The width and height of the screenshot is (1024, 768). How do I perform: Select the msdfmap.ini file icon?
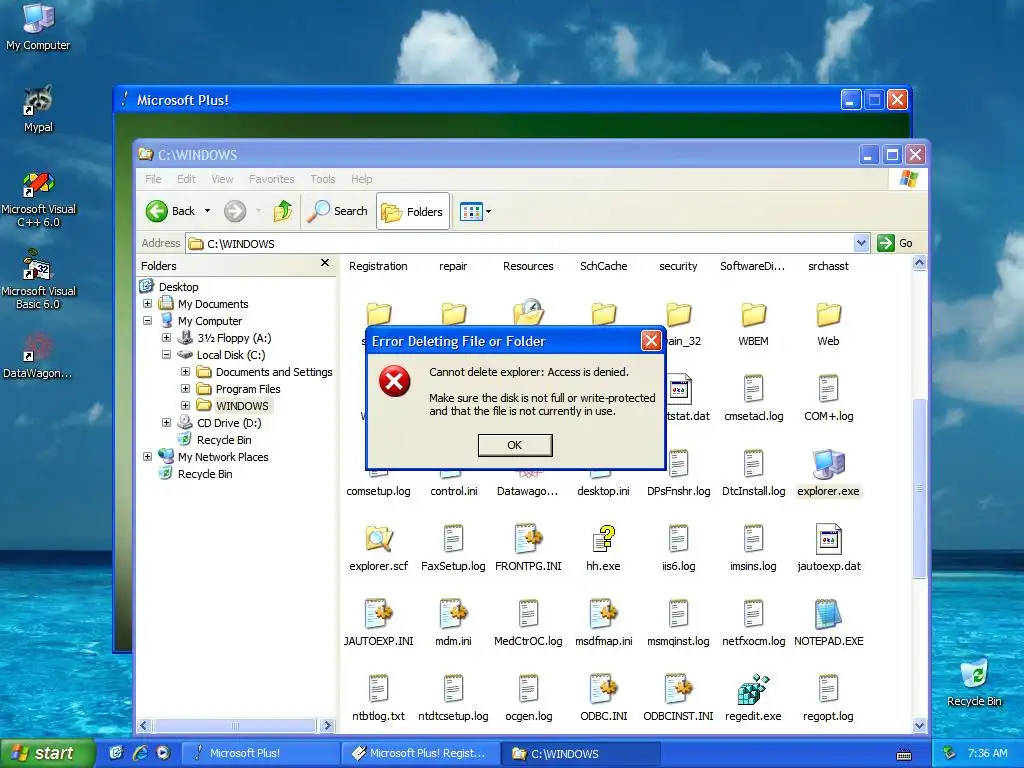click(x=603, y=615)
